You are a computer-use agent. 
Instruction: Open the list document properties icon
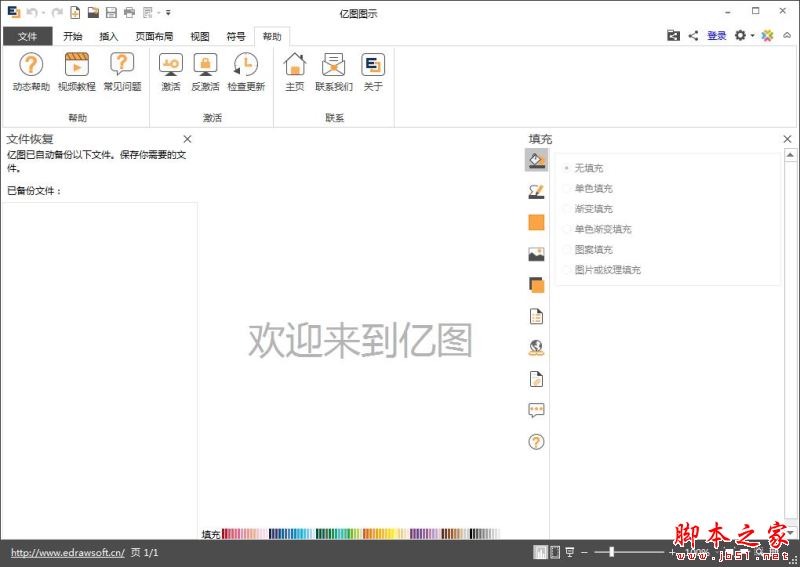point(536,316)
